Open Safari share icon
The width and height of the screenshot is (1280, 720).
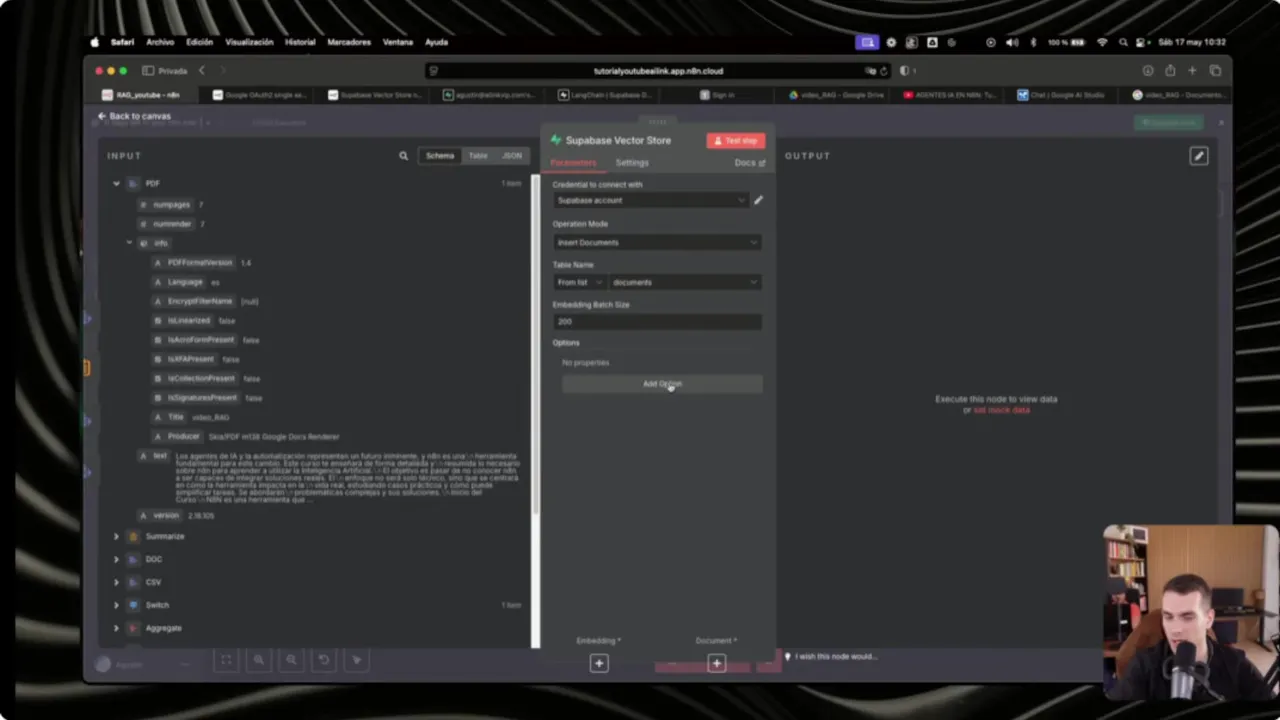[x=1170, y=71]
